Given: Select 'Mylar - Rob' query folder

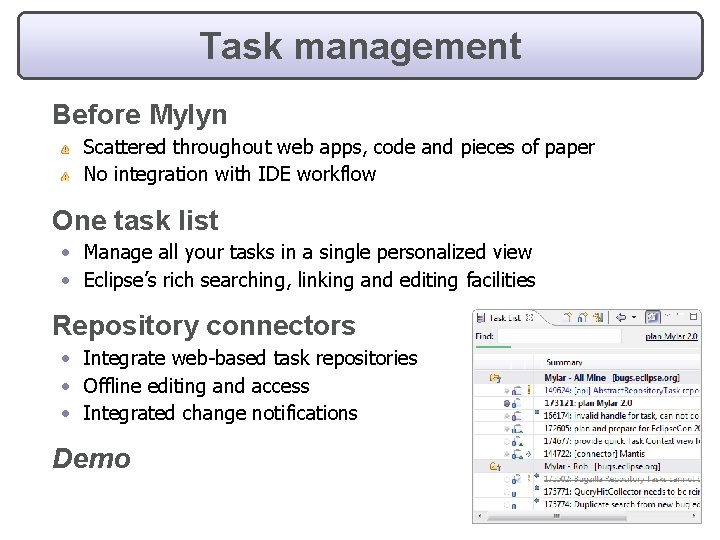Looking at the screenshot, I should coord(602,466).
